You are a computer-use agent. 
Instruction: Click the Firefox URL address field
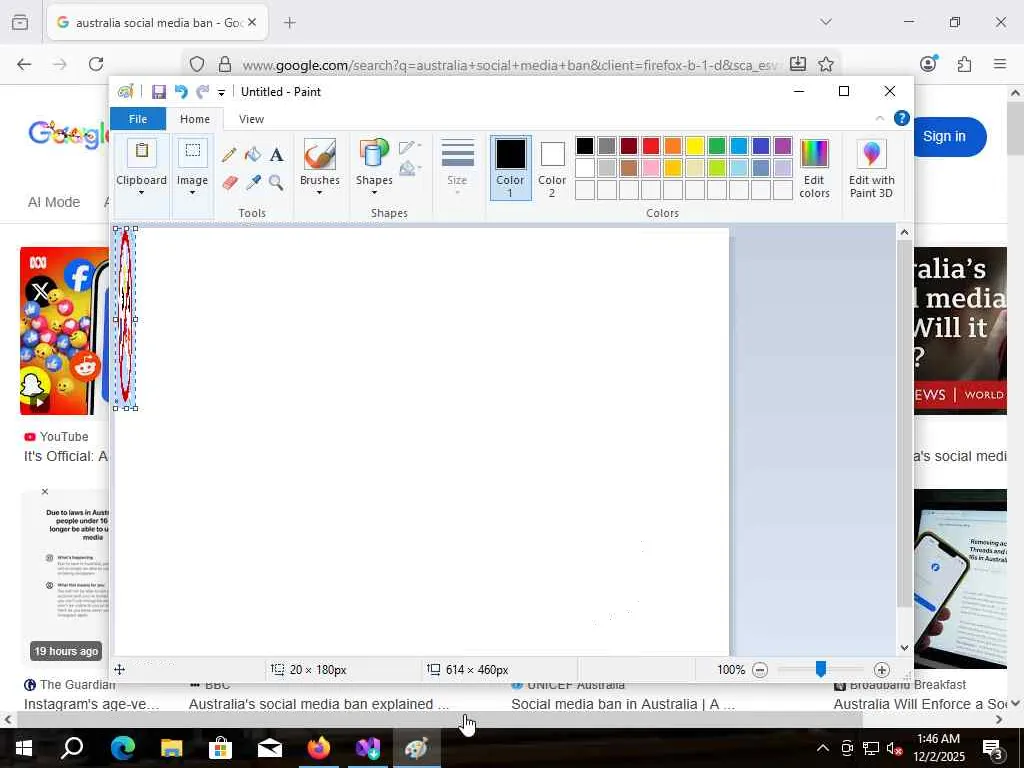pos(509,65)
